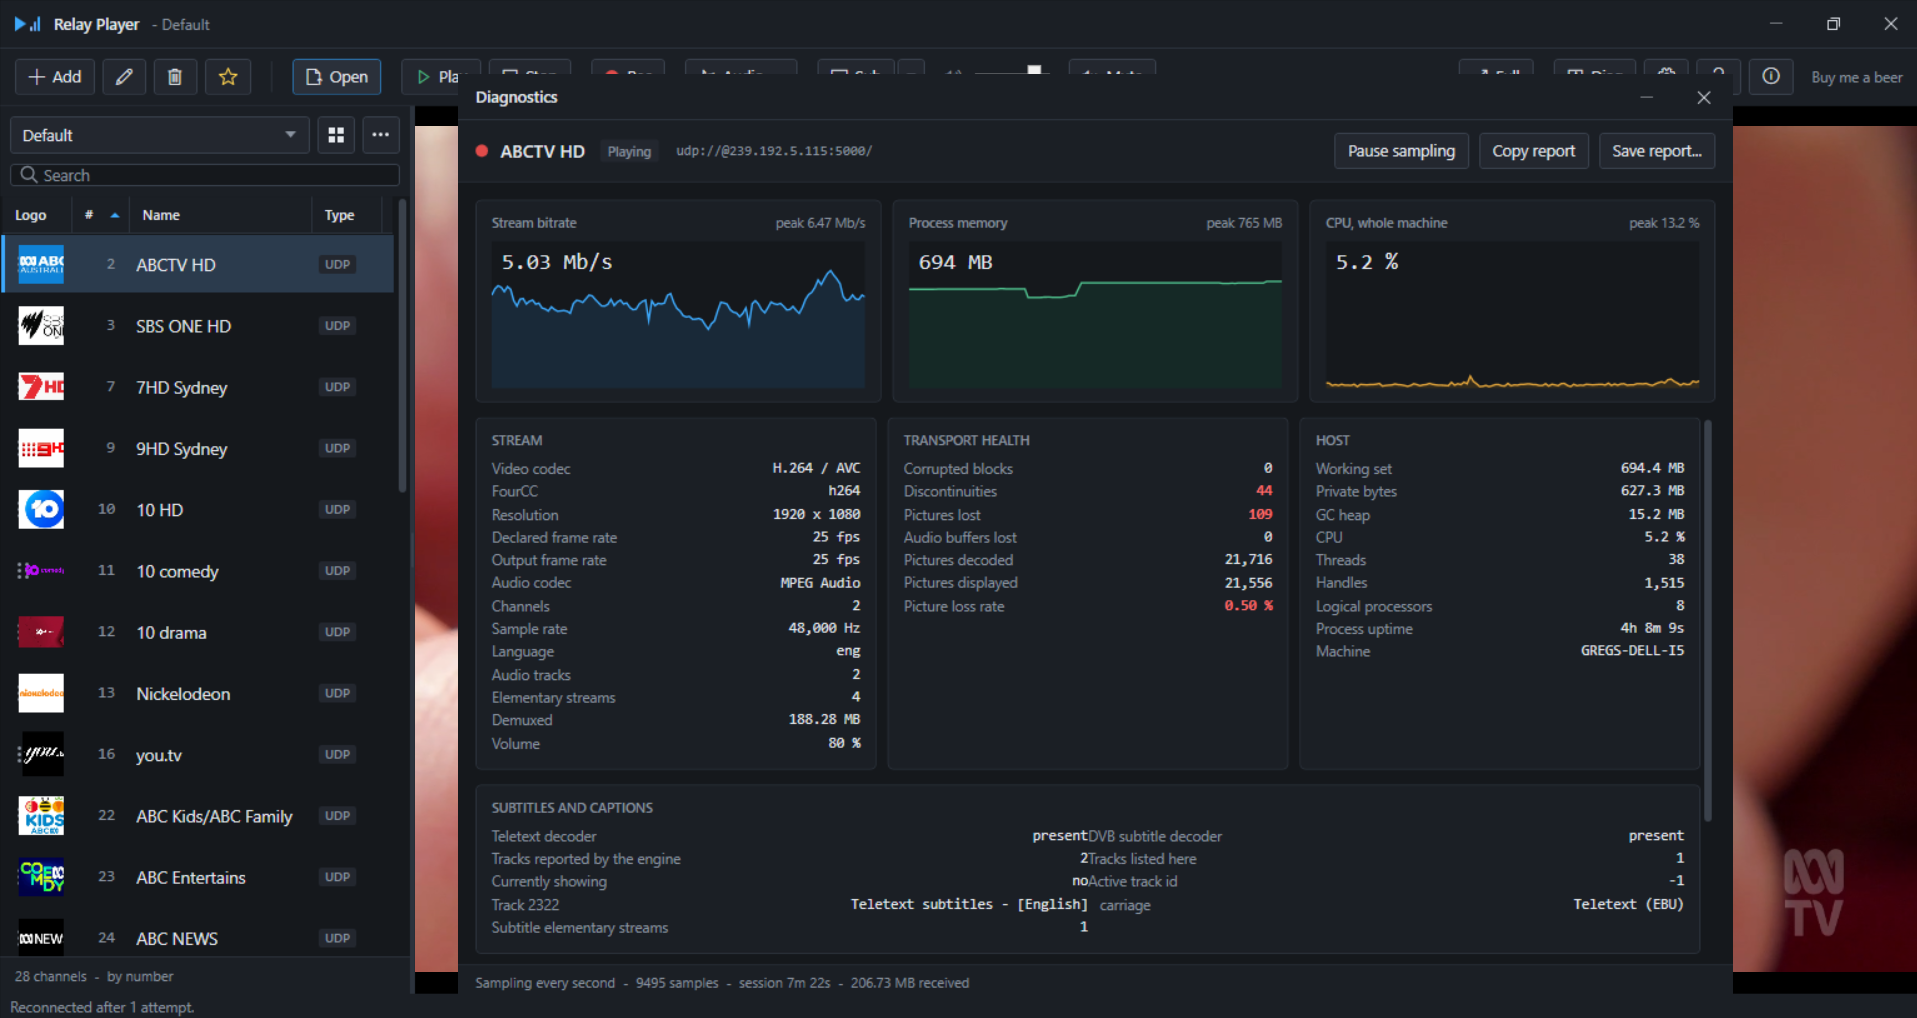Select the 9HD Sydney channel
The width and height of the screenshot is (1917, 1018).
tap(198, 448)
